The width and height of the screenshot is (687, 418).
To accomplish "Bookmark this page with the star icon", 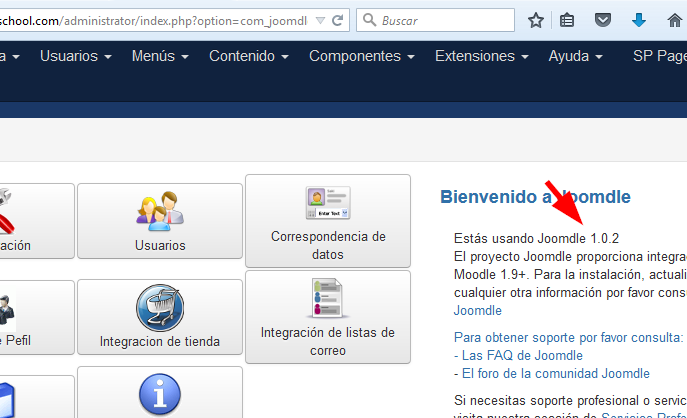I will (x=536, y=20).
